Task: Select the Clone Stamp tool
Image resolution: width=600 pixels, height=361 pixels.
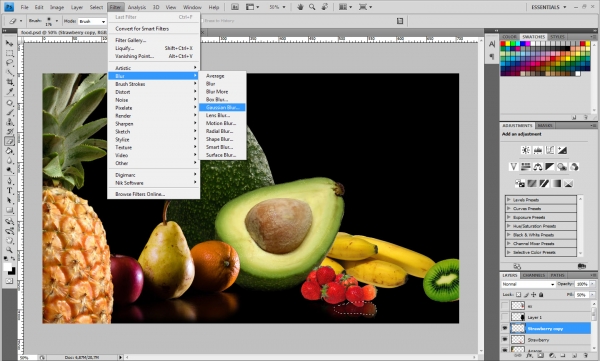Action: [x=9, y=122]
